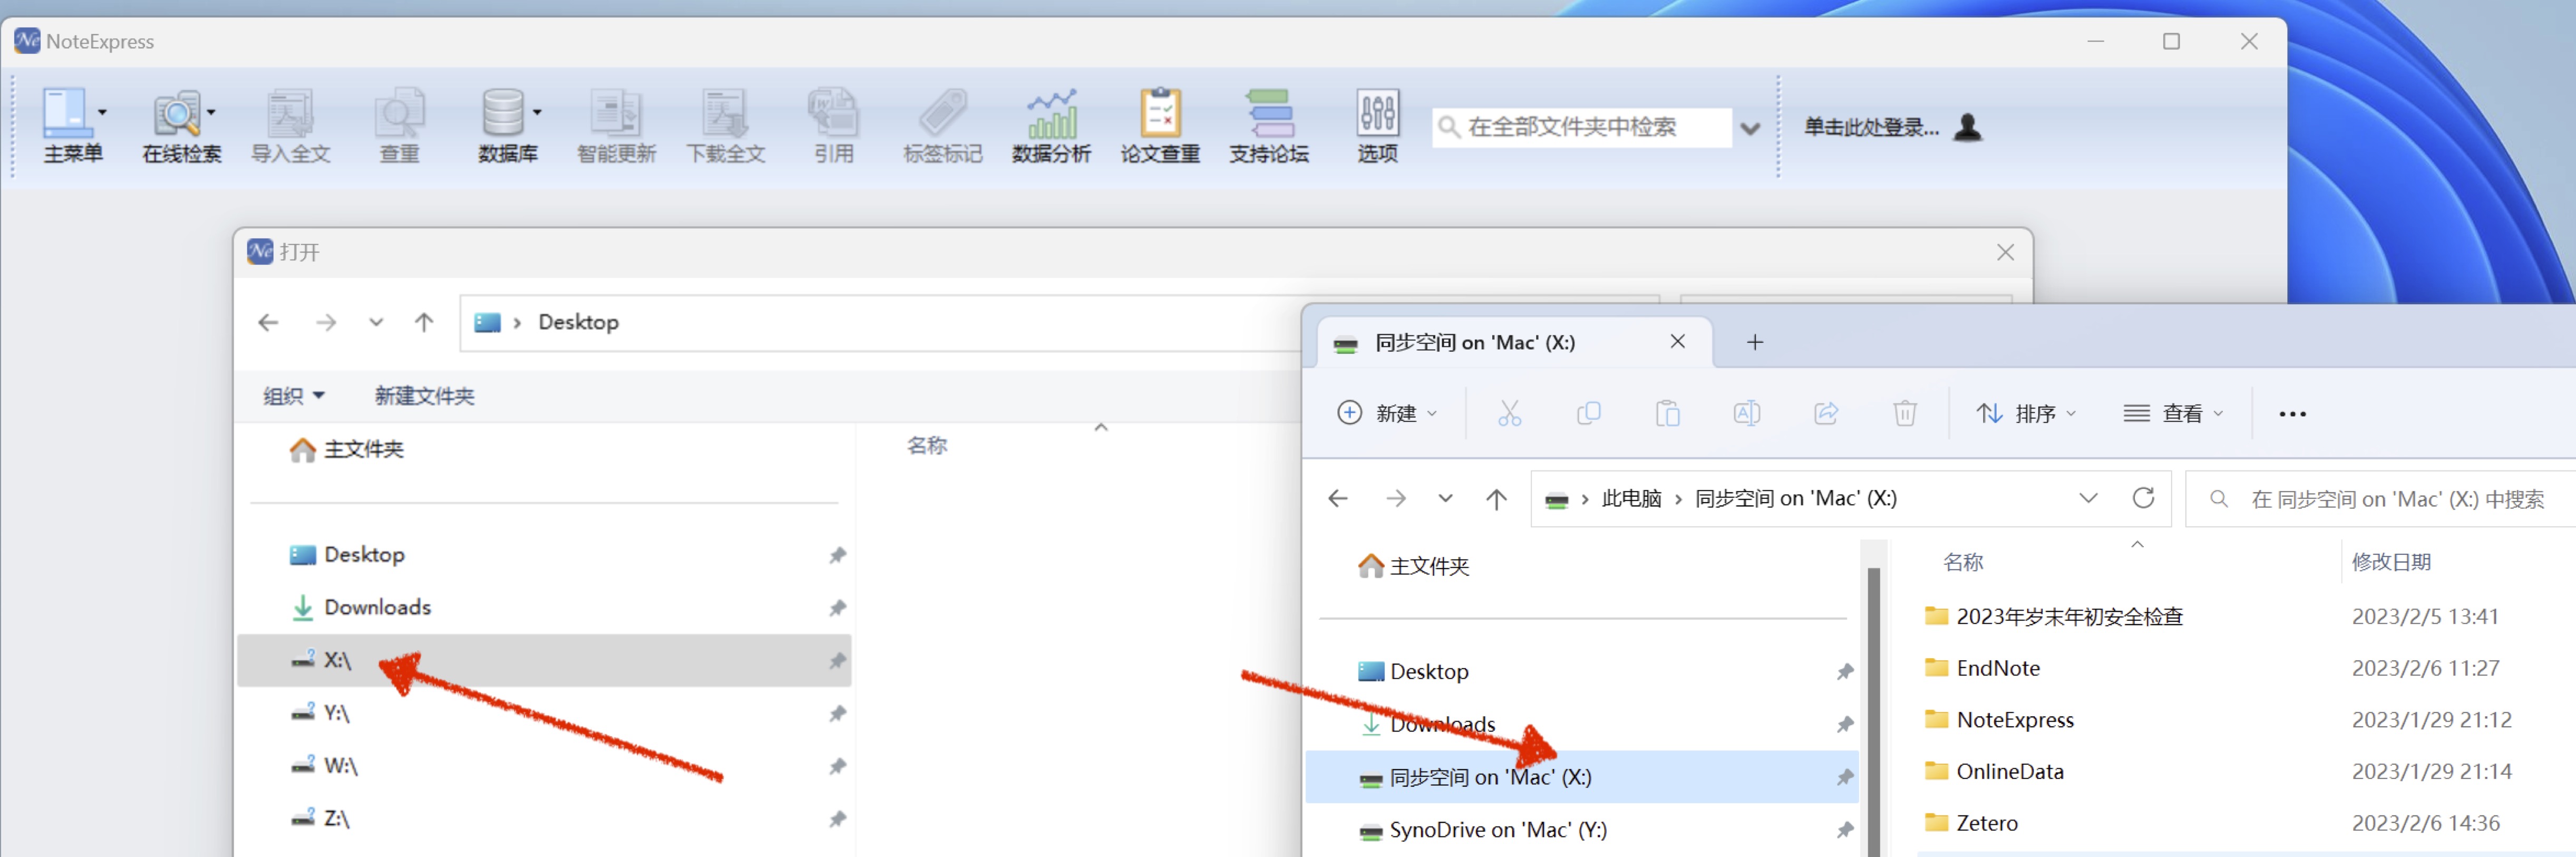Click Paste icon in Explorer toolbar
The height and width of the screenshot is (857, 2576).
[x=1667, y=413]
